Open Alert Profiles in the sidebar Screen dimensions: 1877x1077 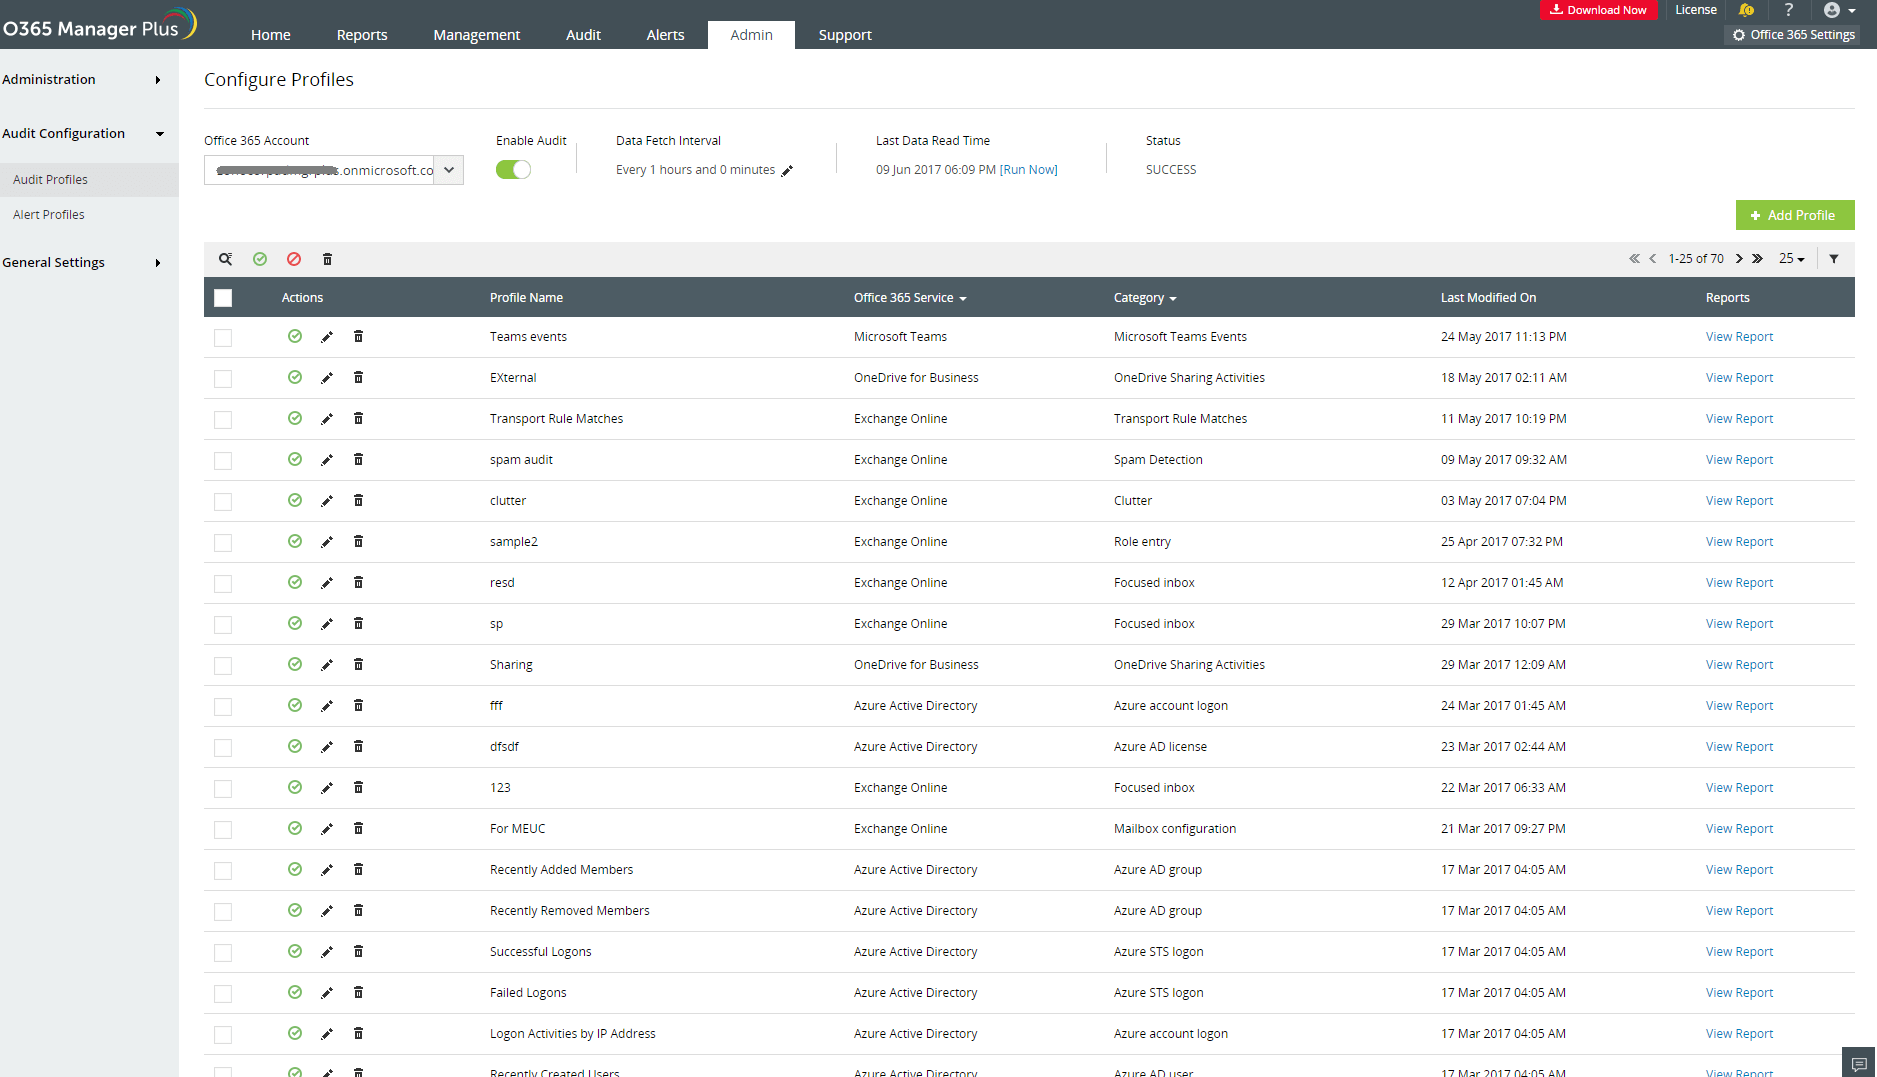(49, 215)
